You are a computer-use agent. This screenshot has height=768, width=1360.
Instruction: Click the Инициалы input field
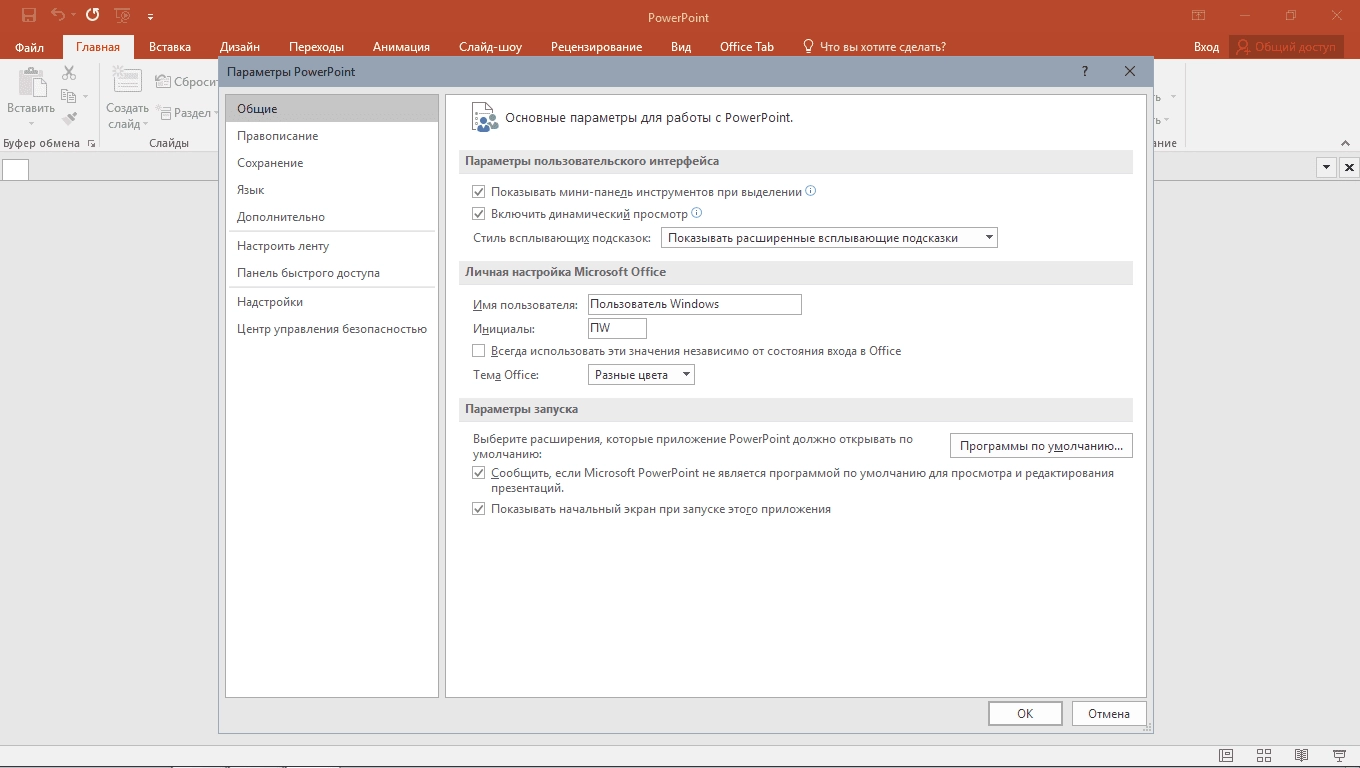point(617,328)
